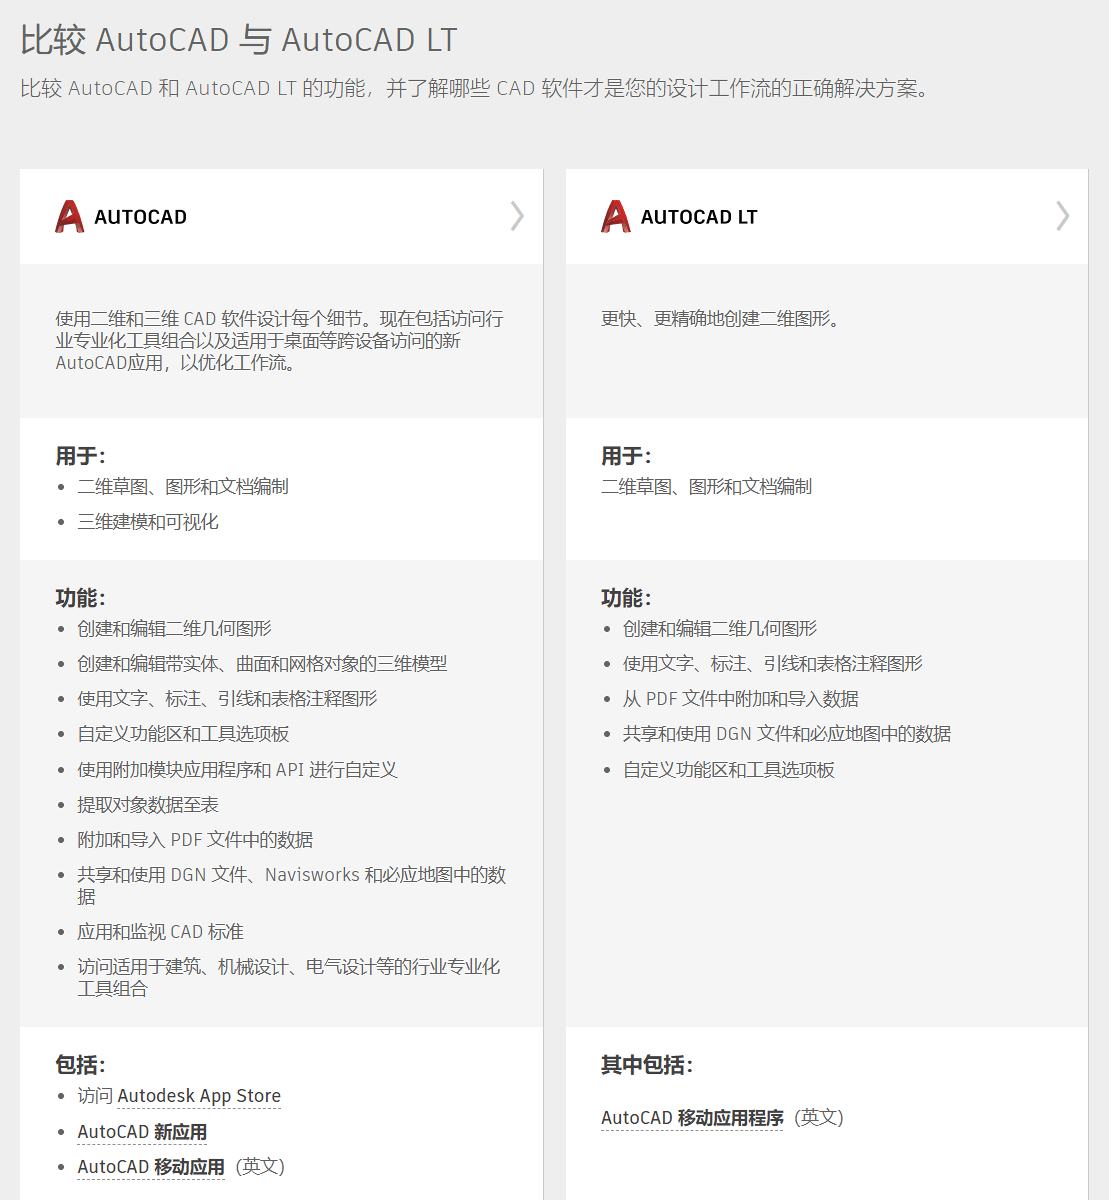
Task: Open the AutoCAD 移动应用 link
Action: pyautogui.click(x=151, y=1167)
